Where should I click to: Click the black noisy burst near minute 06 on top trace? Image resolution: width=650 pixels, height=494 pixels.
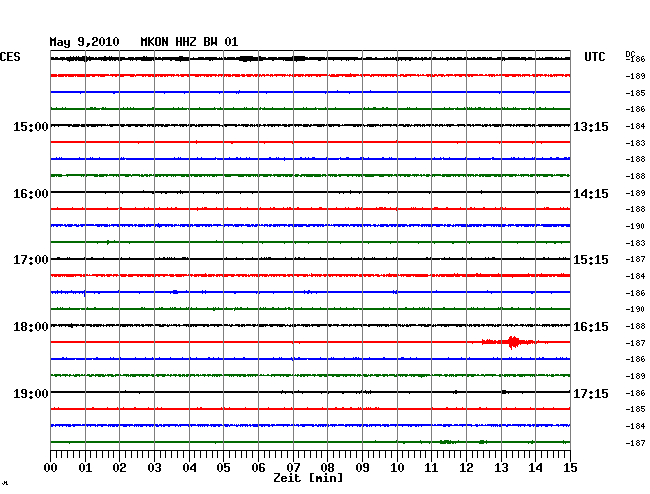(247, 58)
